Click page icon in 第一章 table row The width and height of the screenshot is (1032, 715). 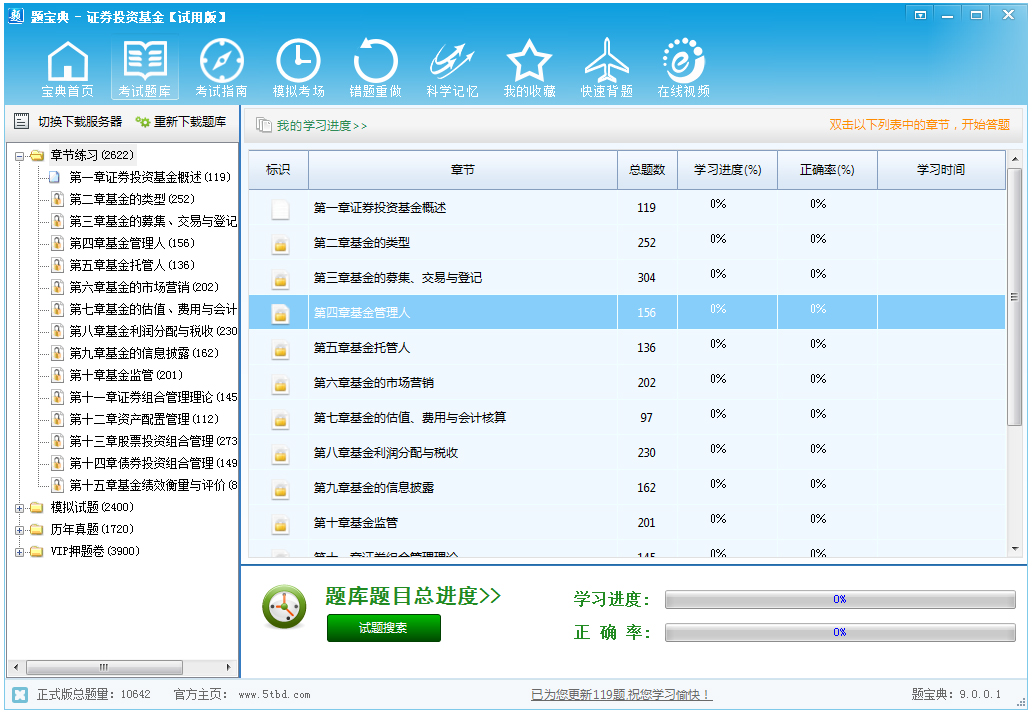click(280, 209)
